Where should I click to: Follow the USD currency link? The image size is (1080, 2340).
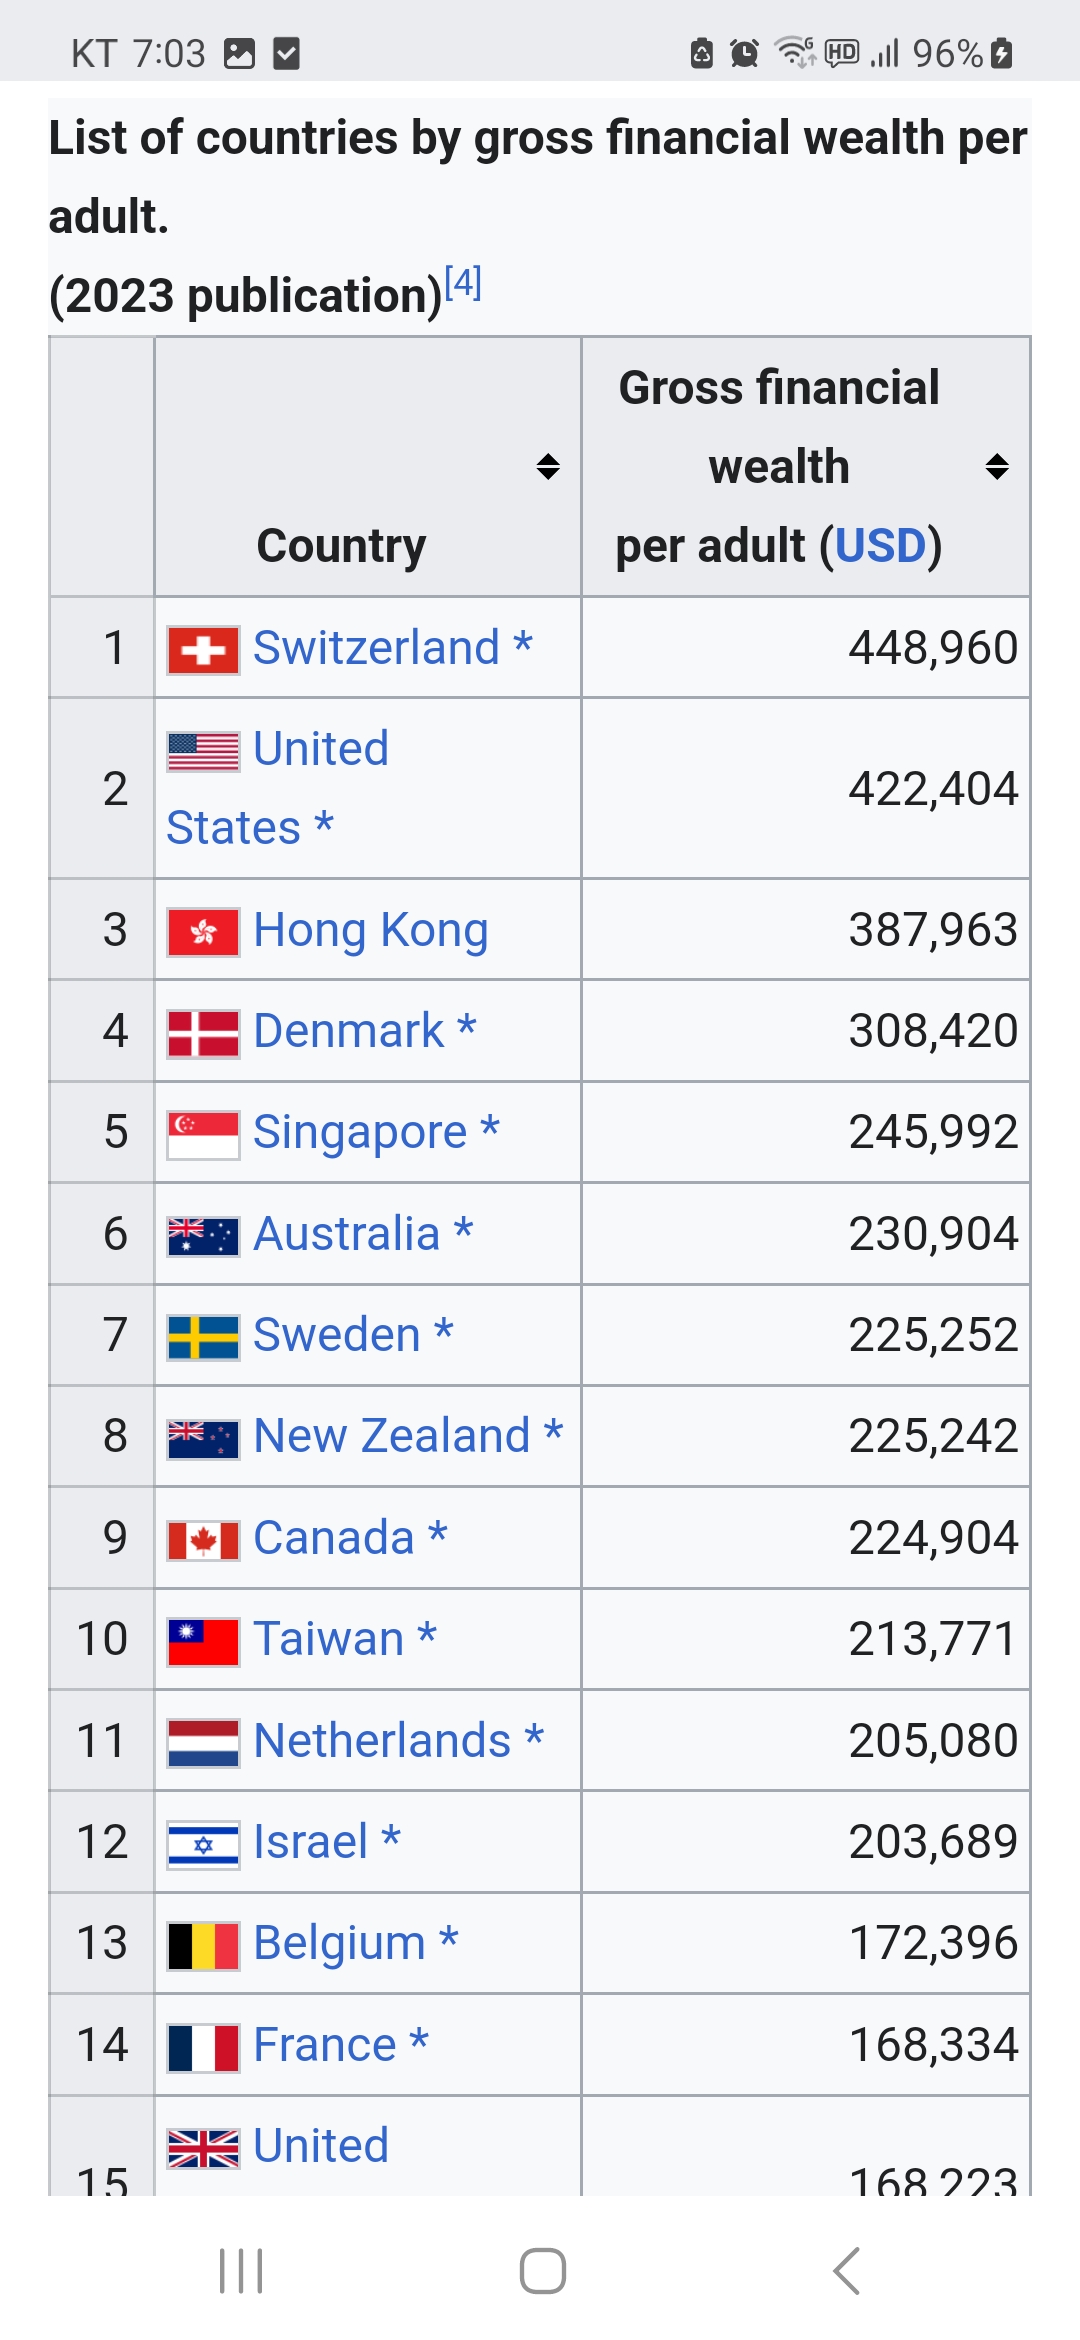pos(880,546)
